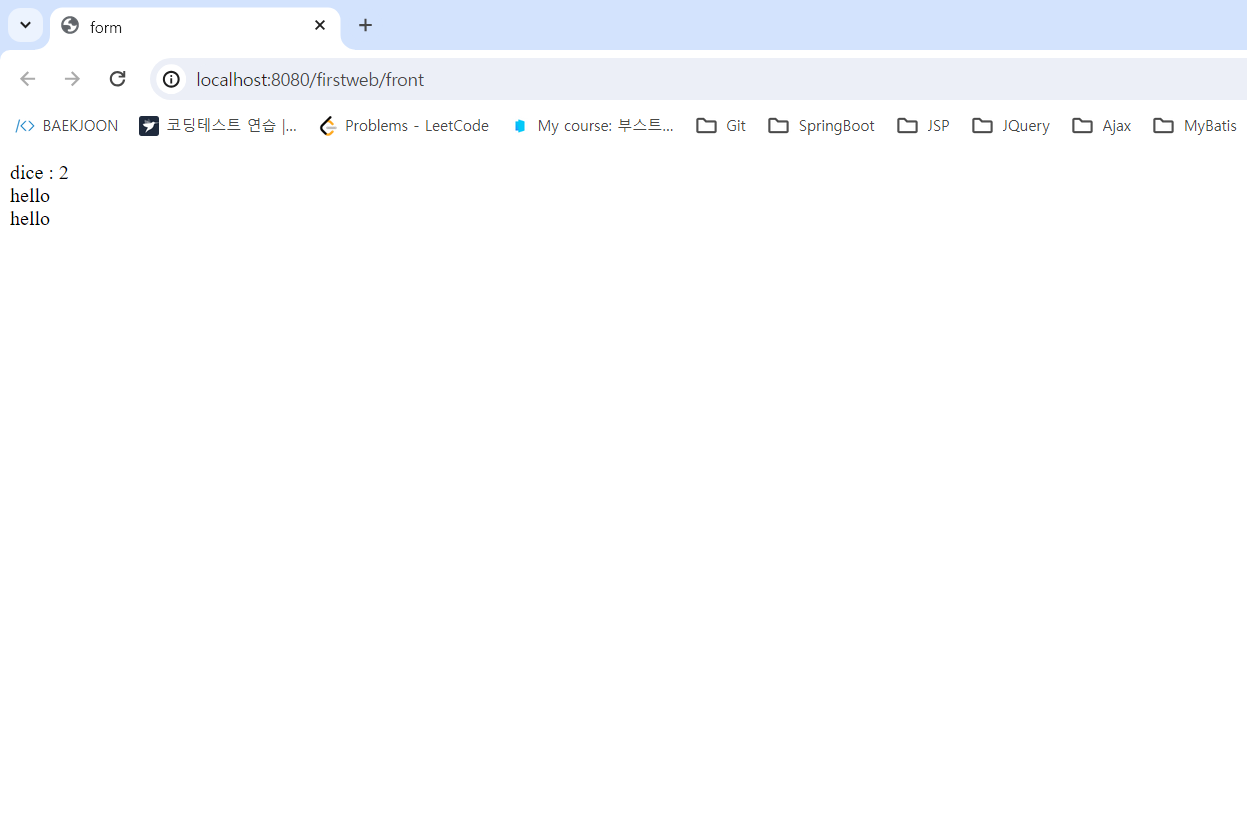Open the SpringBoot bookmarks folder
This screenshot has height=826, width=1247.
point(822,126)
